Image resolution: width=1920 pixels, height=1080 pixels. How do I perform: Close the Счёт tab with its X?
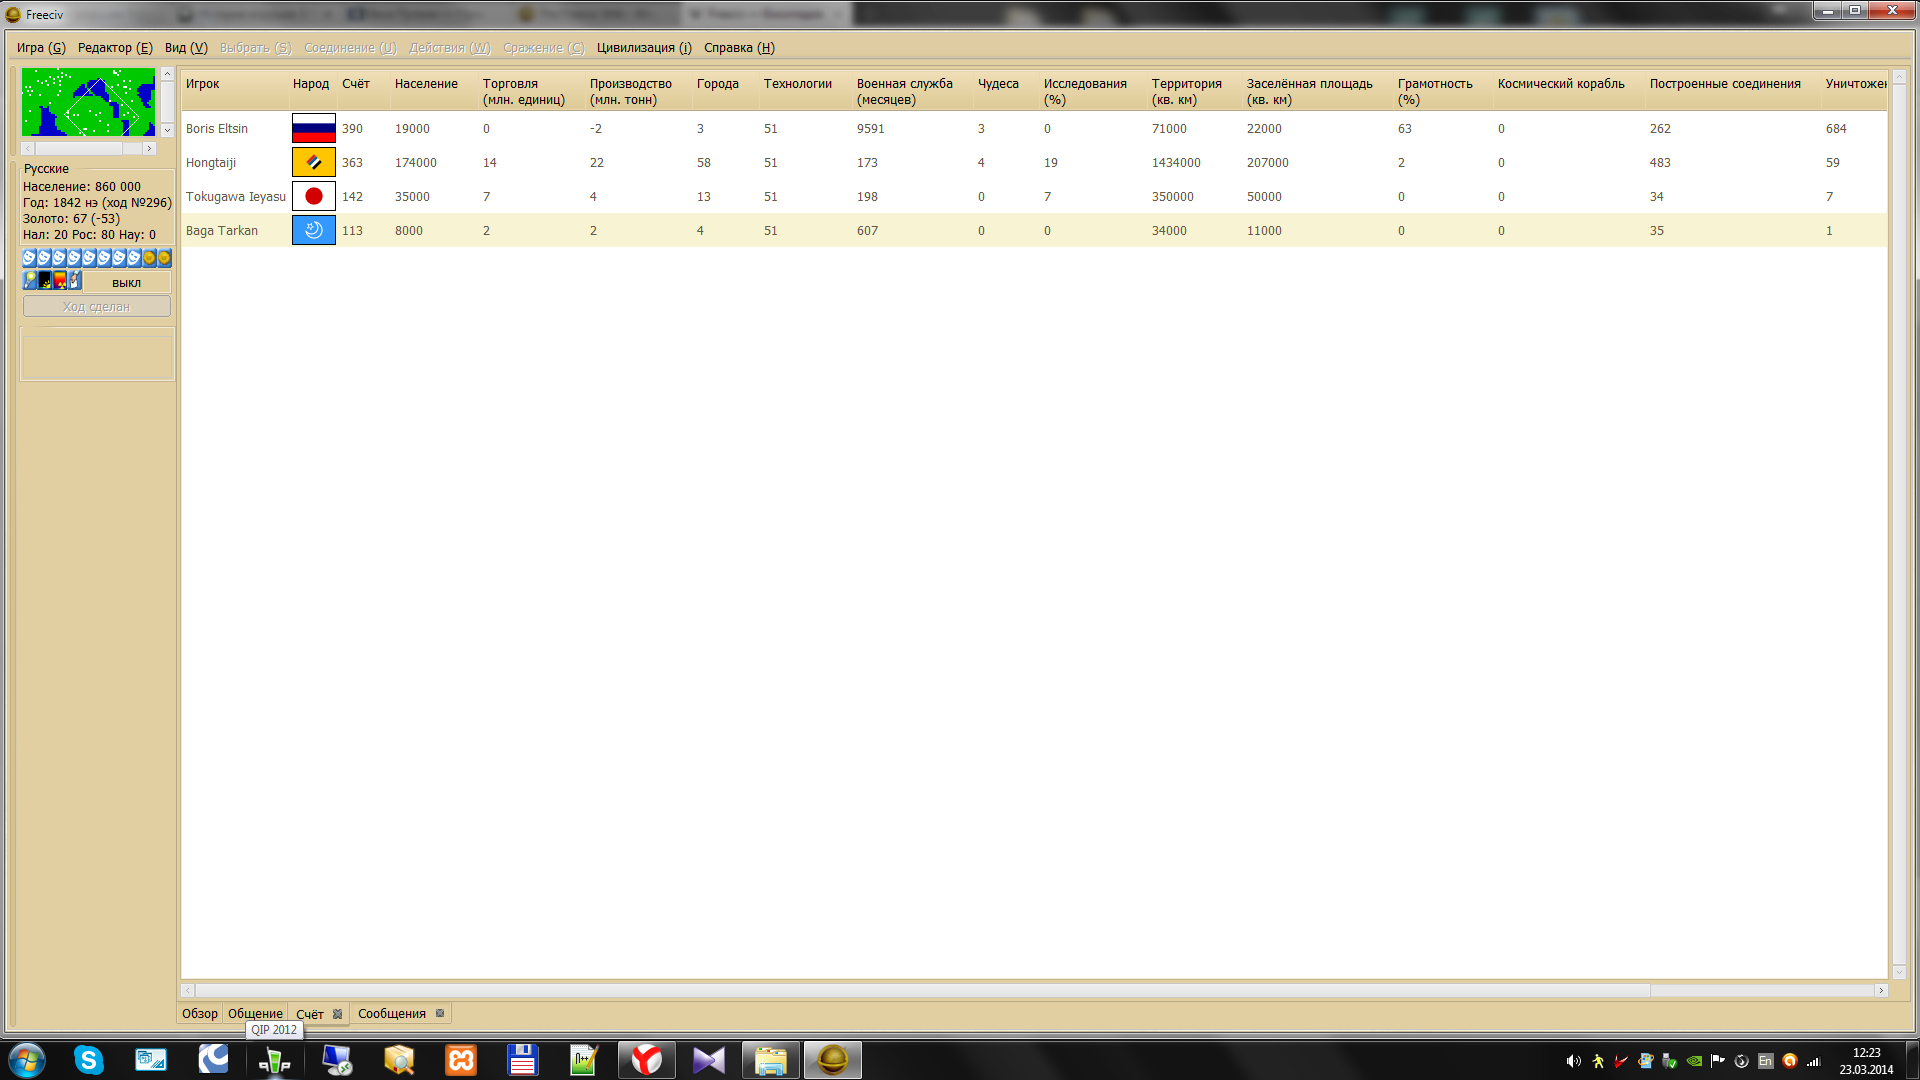click(x=338, y=1014)
